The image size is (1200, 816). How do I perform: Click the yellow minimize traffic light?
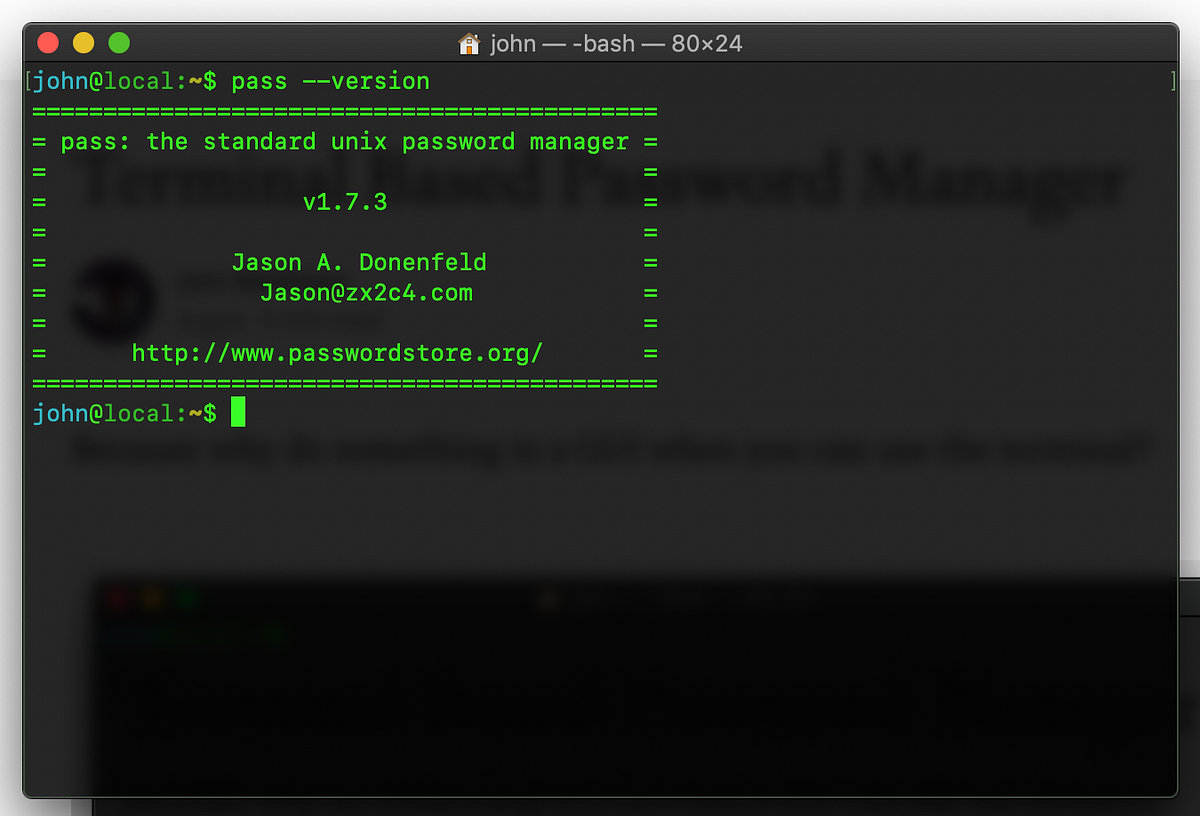[83, 43]
